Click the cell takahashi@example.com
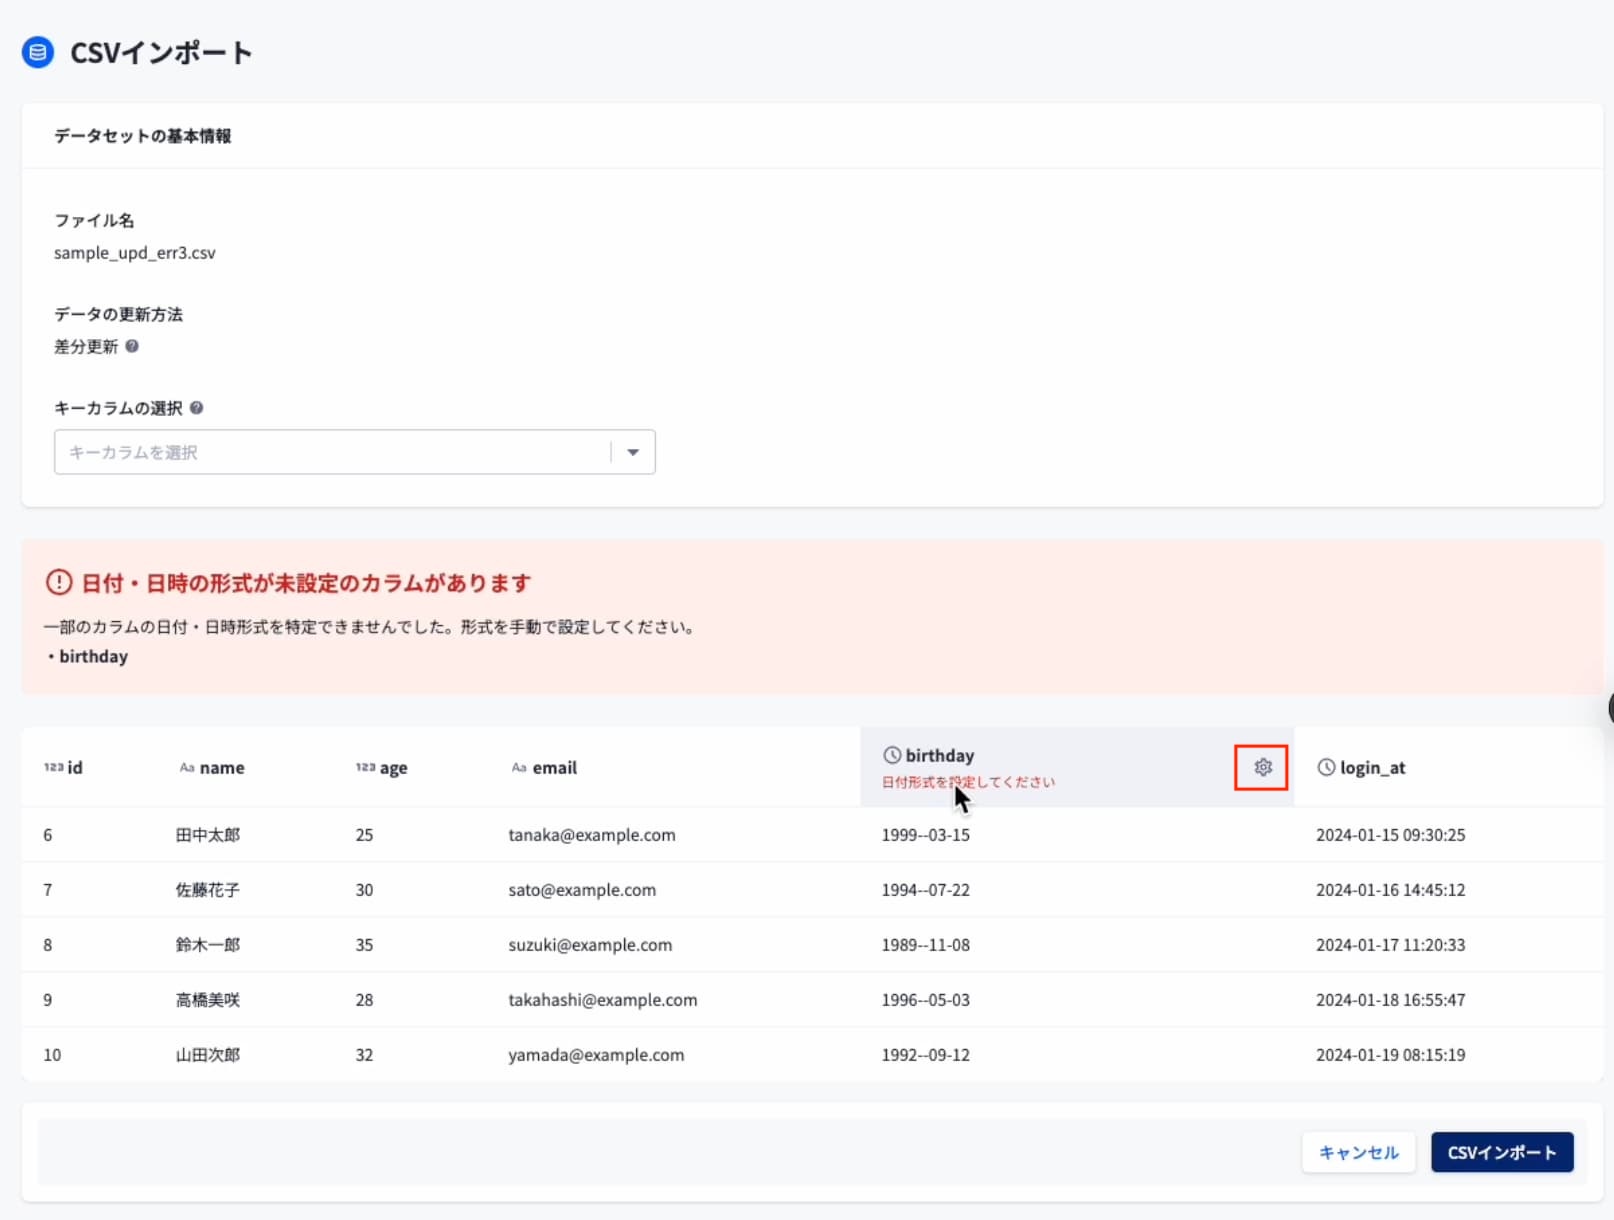Screen dimensions: 1614x1220 click(603, 1000)
